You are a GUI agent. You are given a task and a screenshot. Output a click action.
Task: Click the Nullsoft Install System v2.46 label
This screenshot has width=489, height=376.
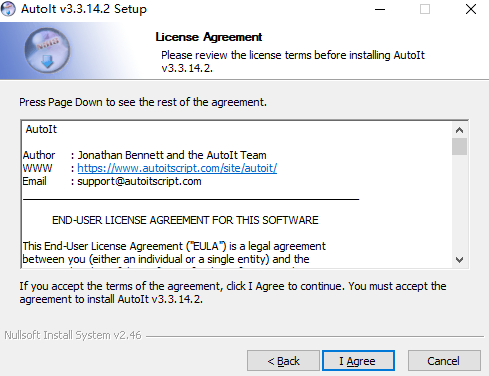(x=73, y=335)
